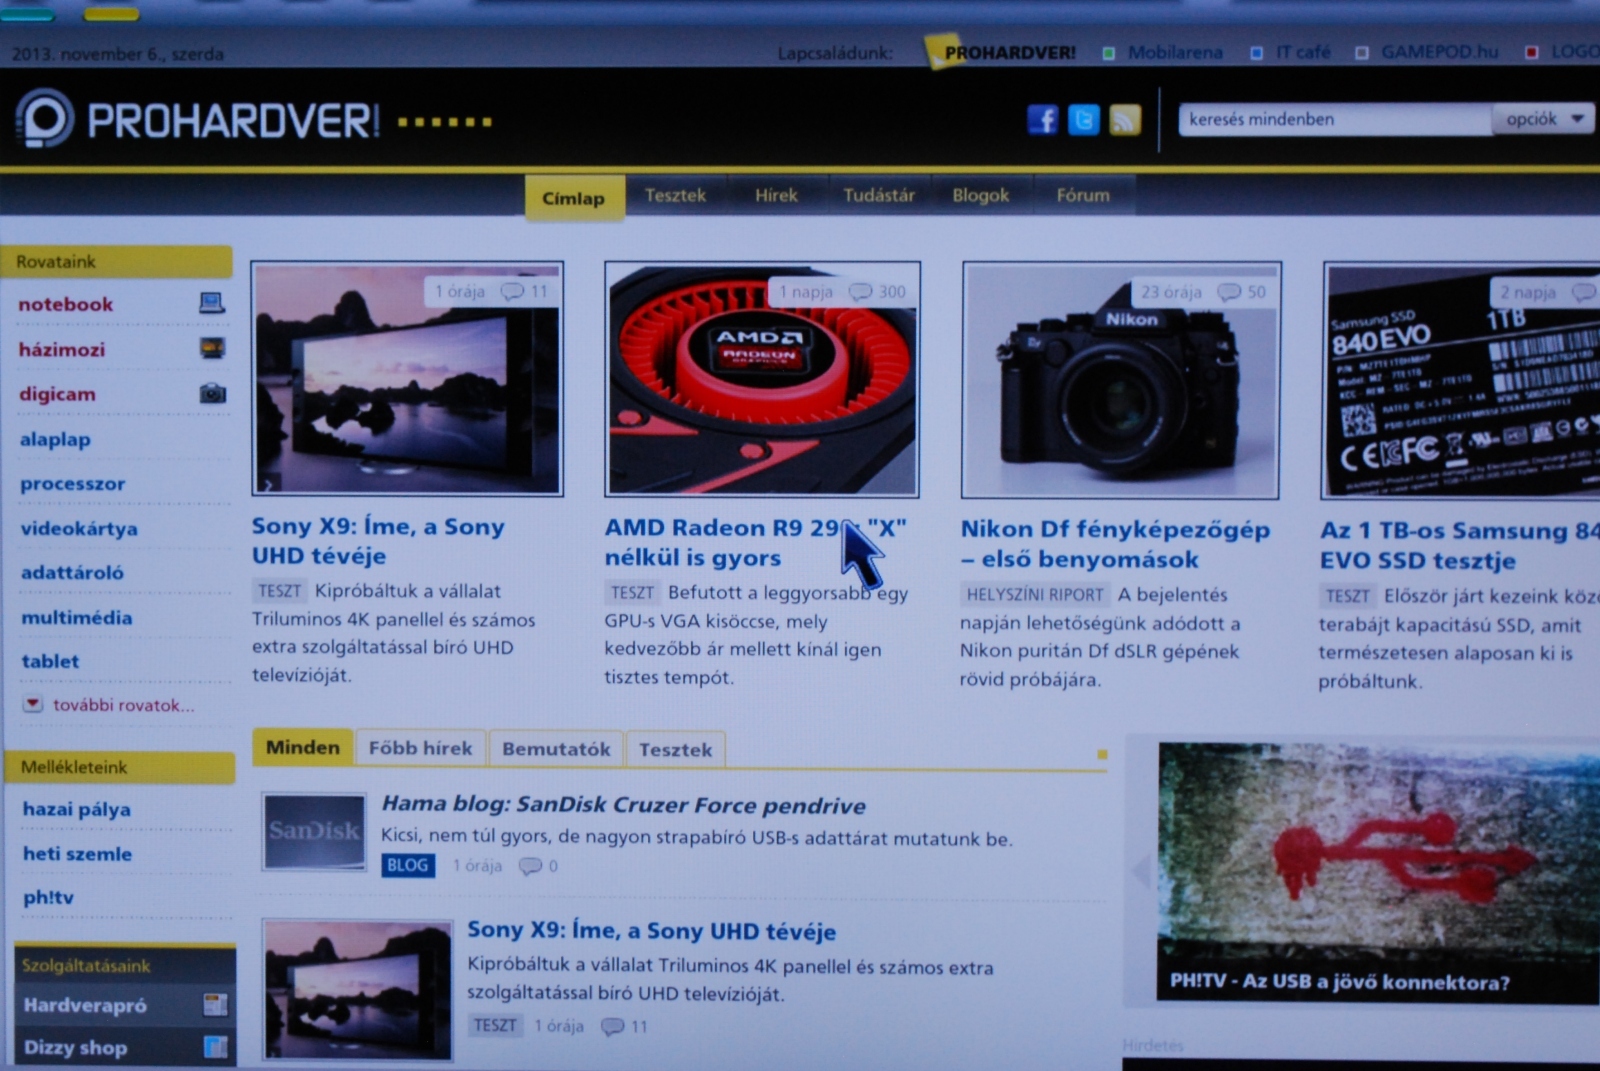This screenshot has height=1071, width=1600.
Task: Open Sony X9 UHD tévéje featured headline
Action: (x=379, y=541)
